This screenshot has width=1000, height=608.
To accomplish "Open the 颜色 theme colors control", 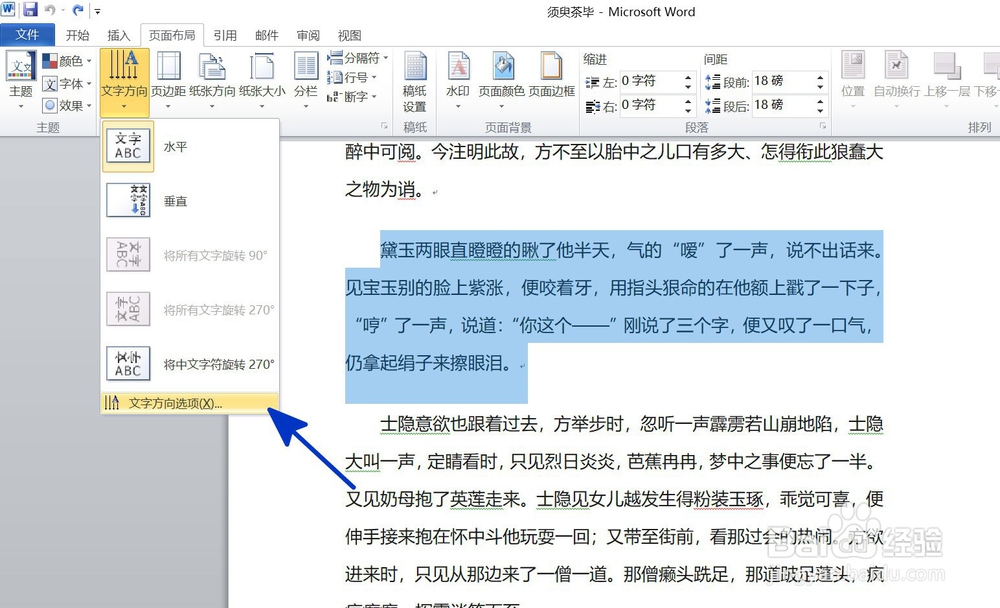I will coord(66,62).
